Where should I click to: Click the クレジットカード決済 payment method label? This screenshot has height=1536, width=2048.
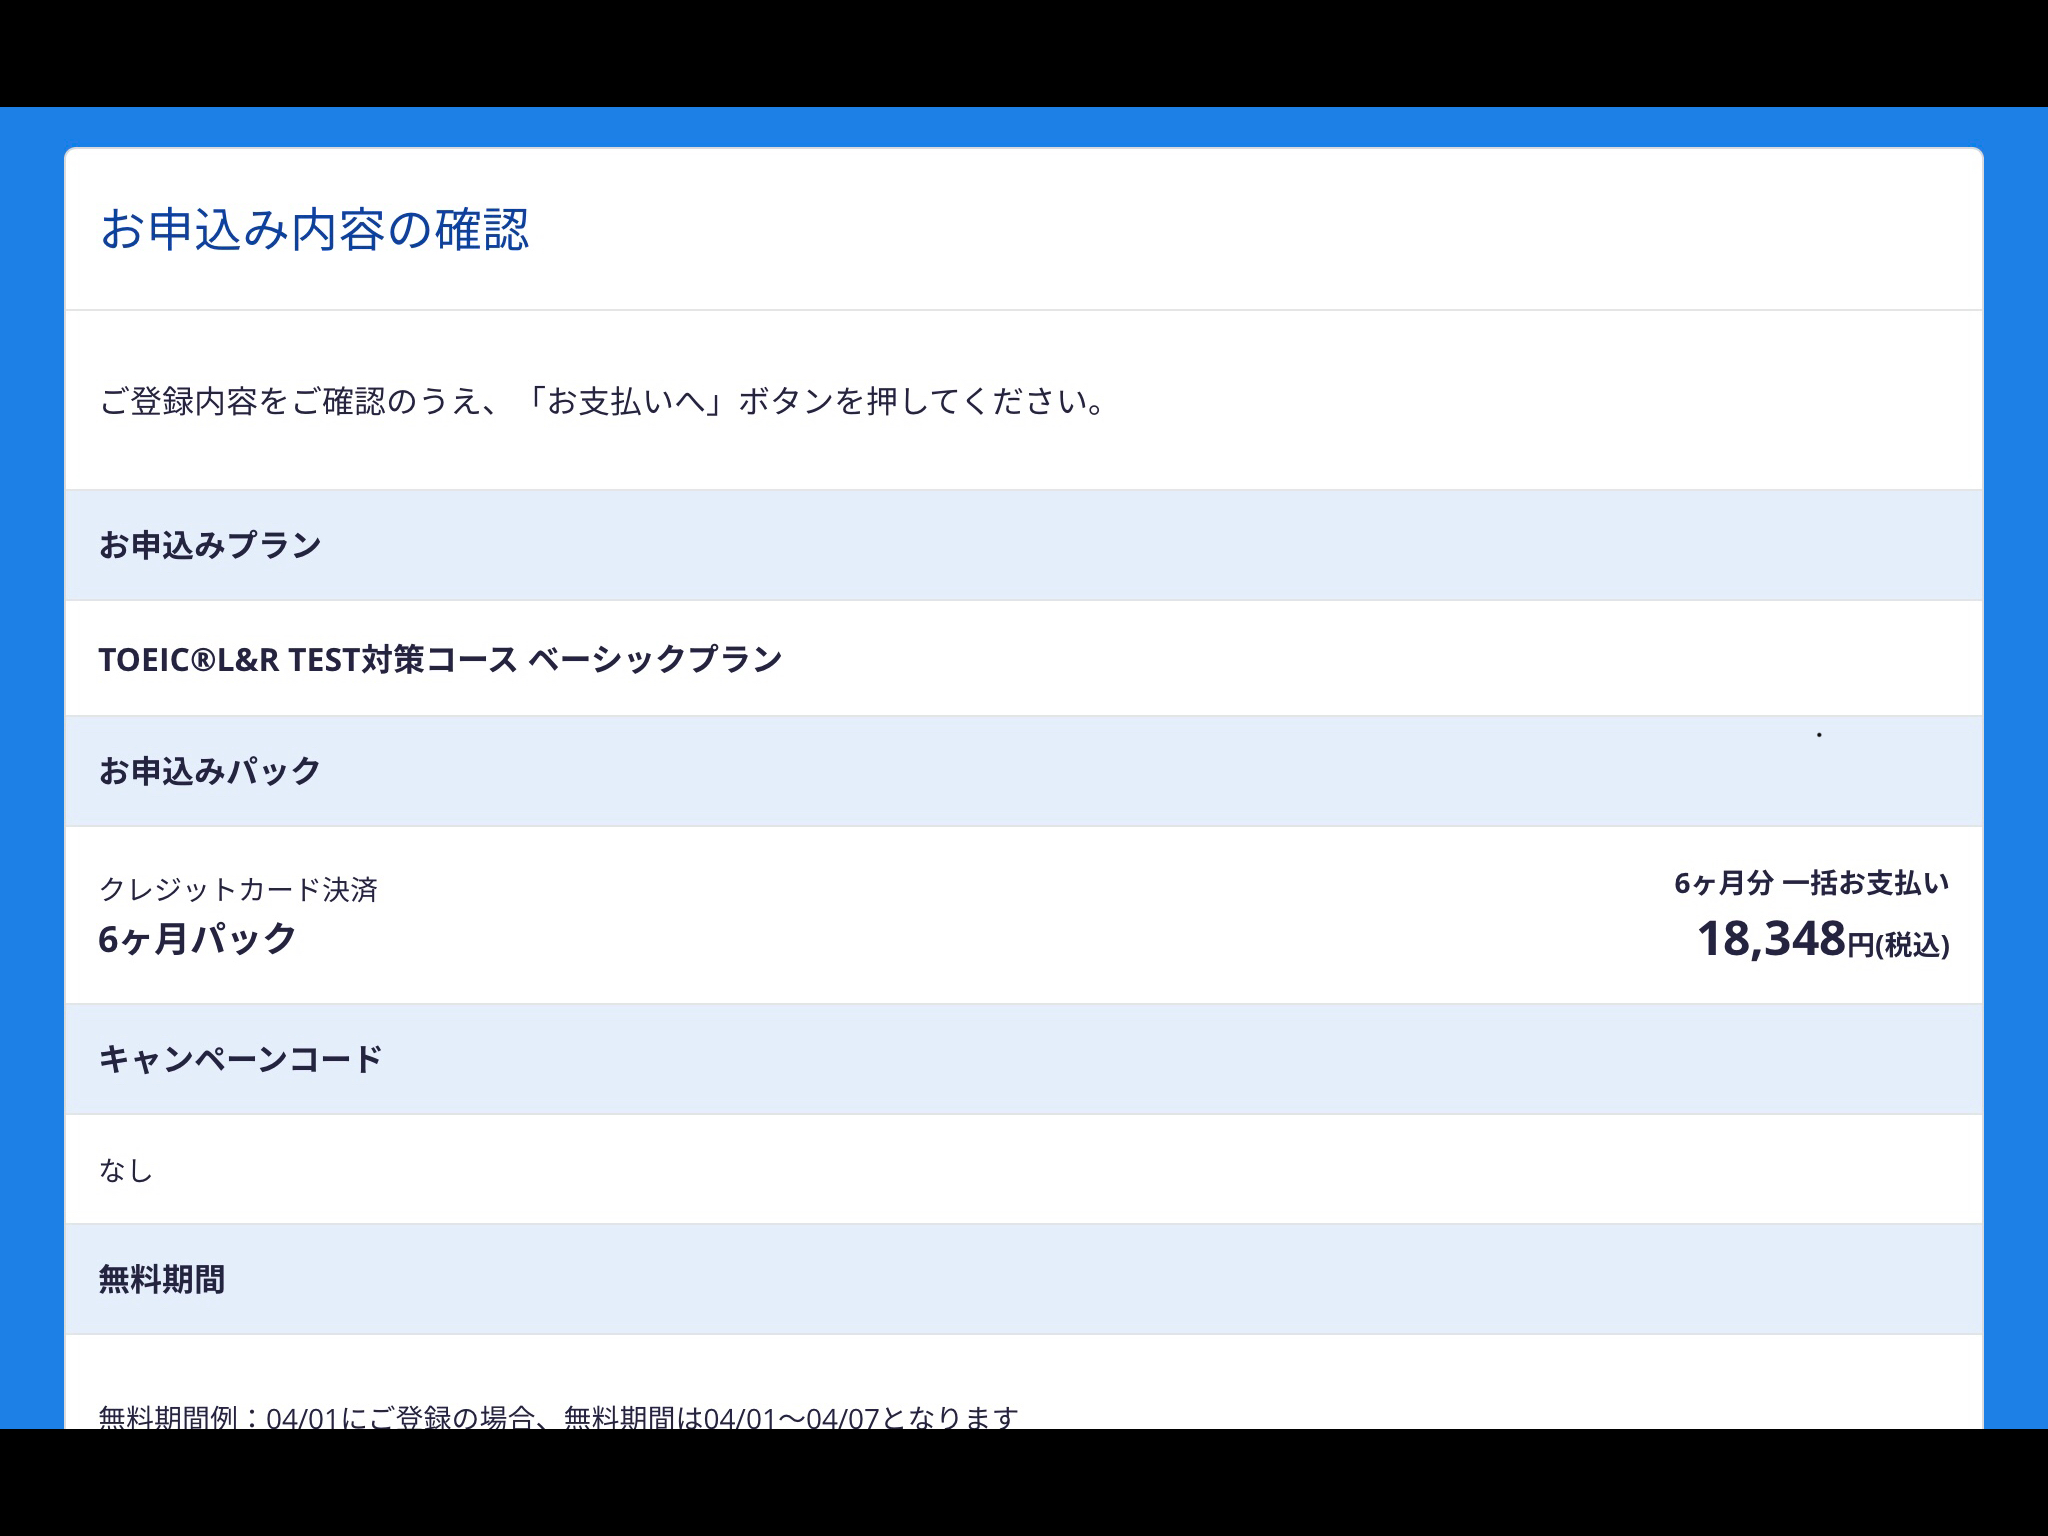click(238, 890)
